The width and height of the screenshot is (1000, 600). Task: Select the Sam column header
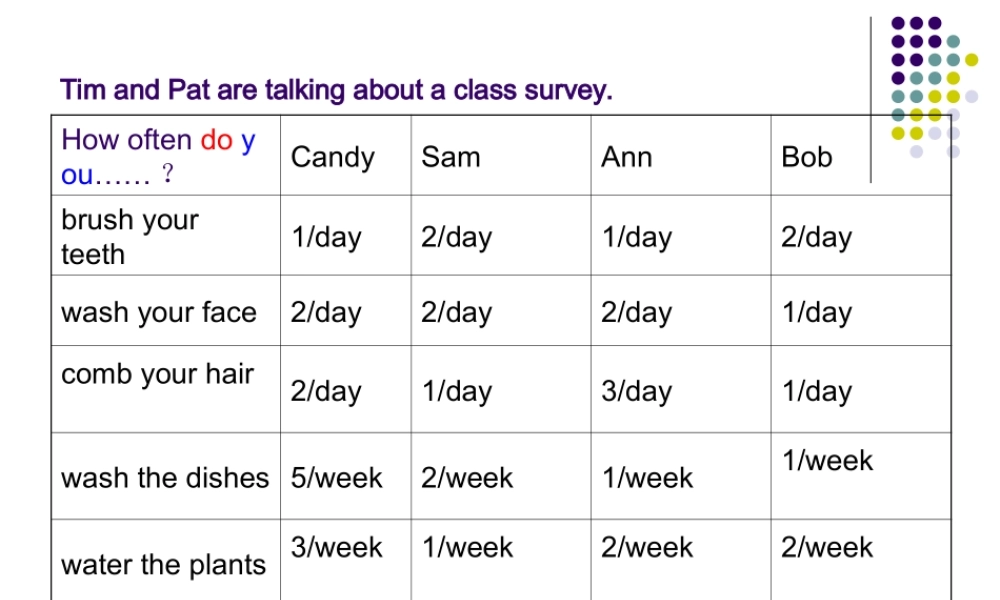[451, 157]
